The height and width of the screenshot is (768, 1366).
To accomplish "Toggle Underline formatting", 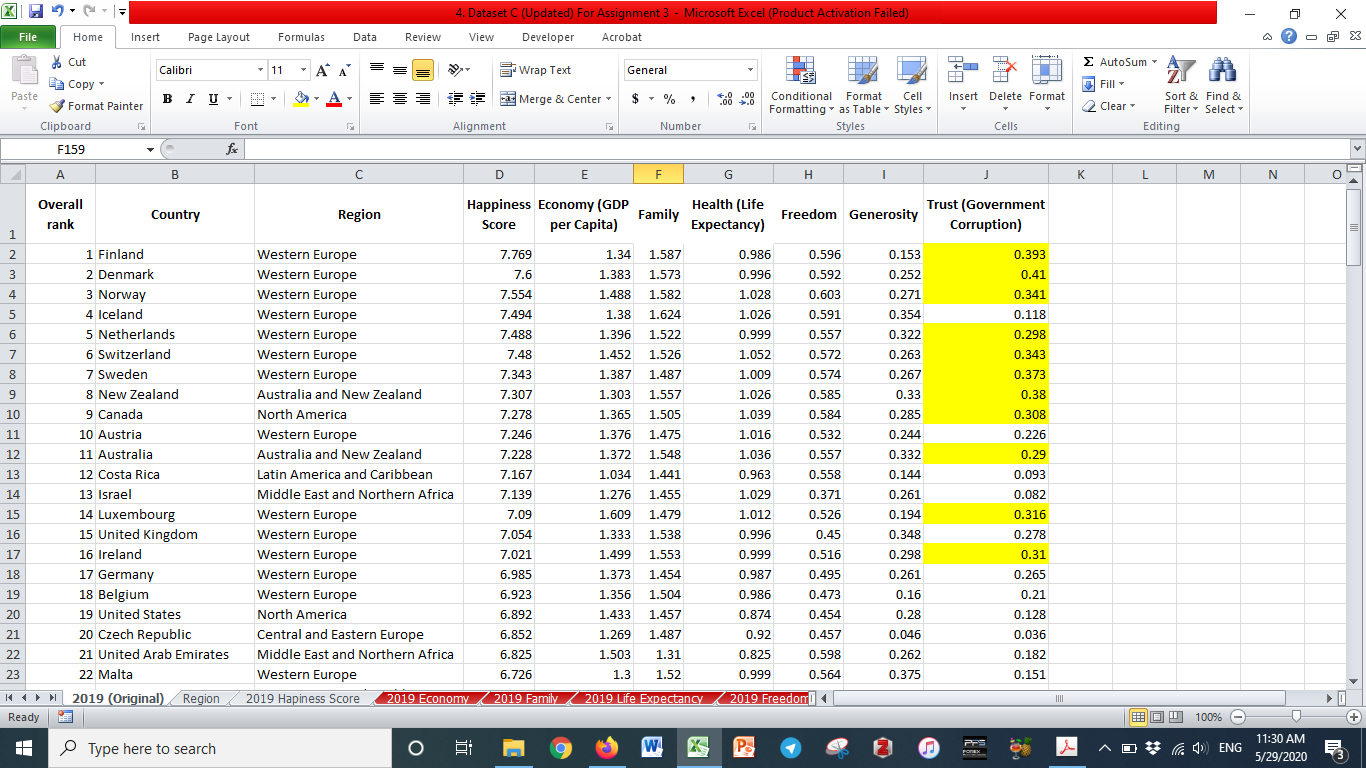I will (x=213, y=99).
